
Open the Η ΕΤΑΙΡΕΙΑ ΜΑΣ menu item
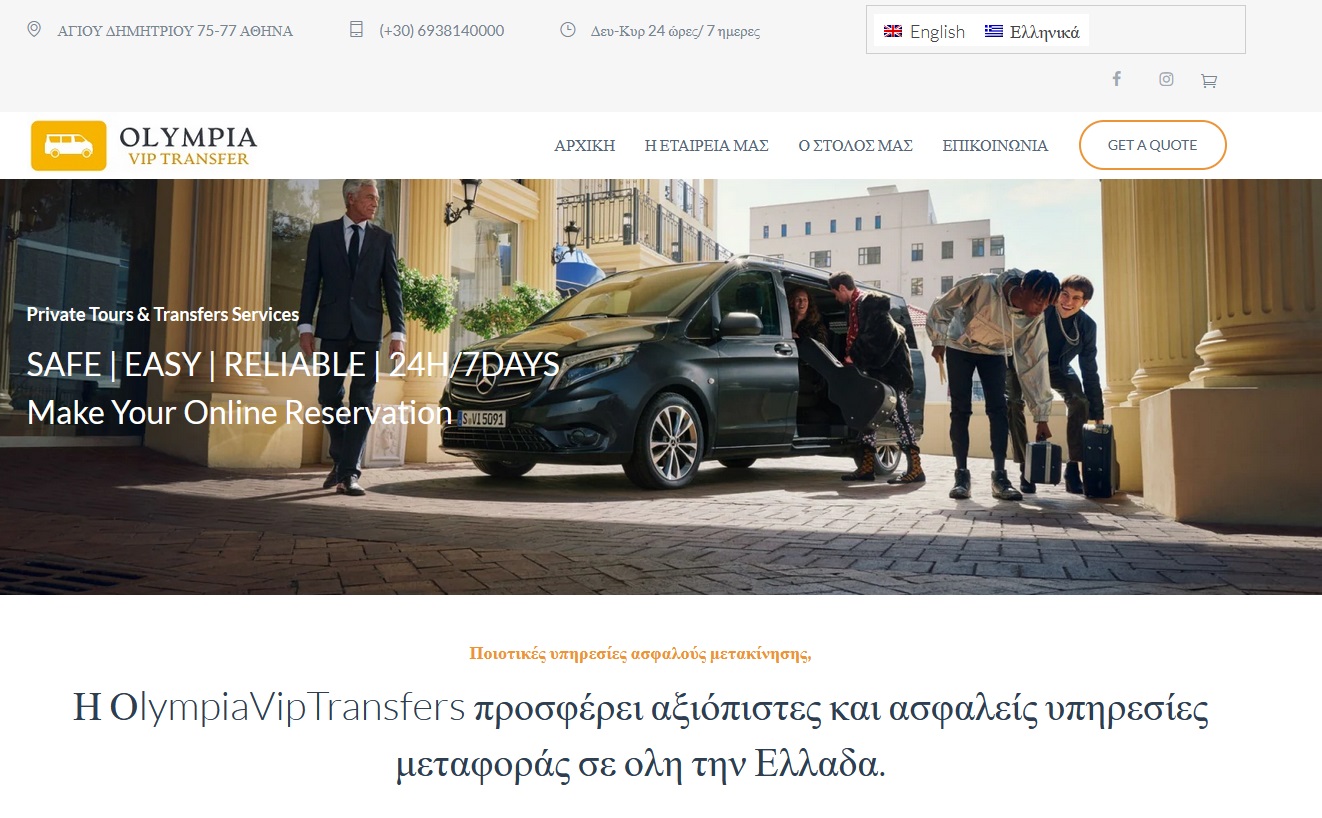click(x=707, y=145)
